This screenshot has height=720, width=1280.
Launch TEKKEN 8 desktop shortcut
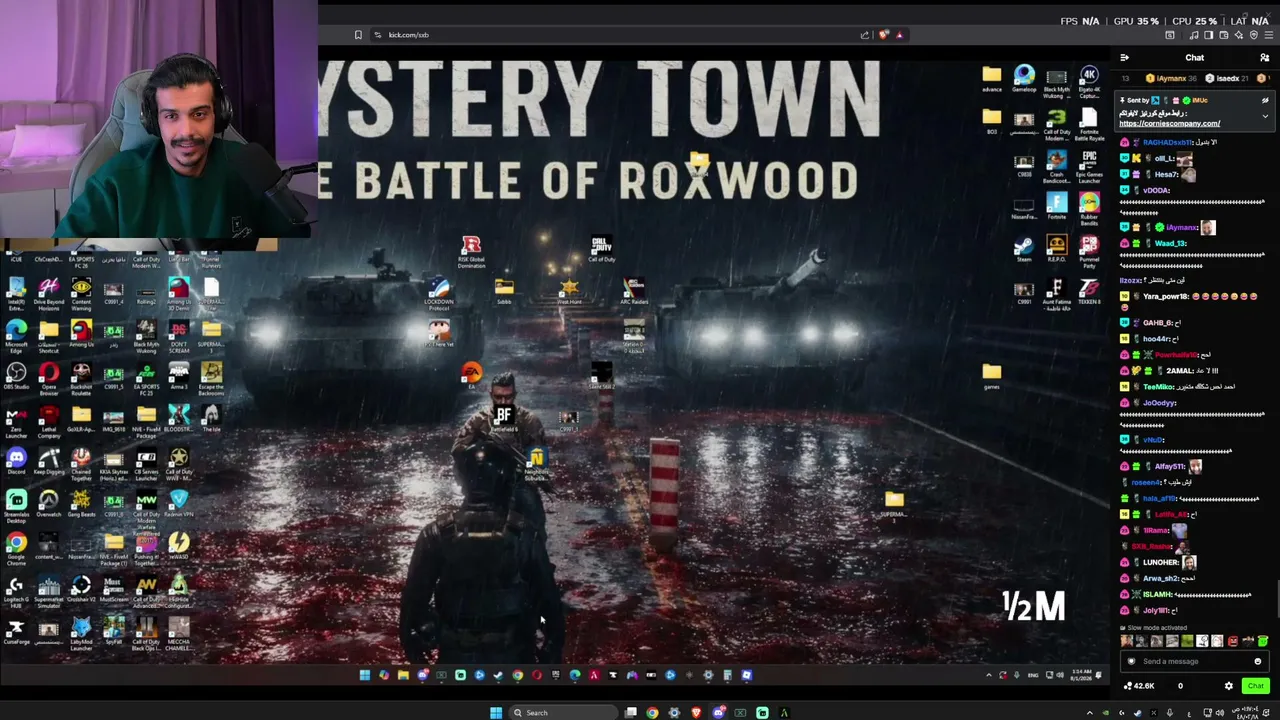tap(1089, 292)
